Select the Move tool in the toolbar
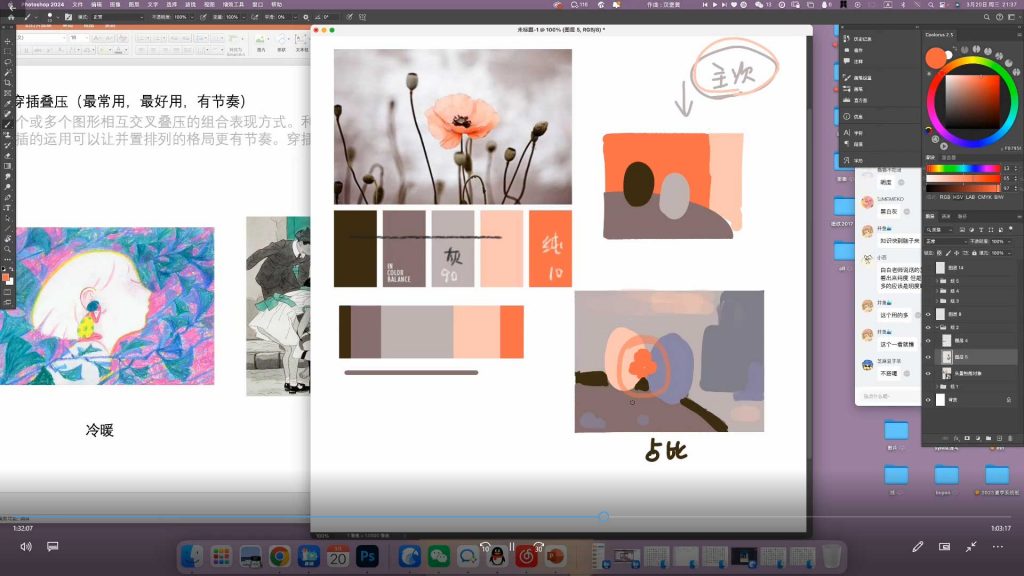Screen dimensions: 1024x576 7,43
